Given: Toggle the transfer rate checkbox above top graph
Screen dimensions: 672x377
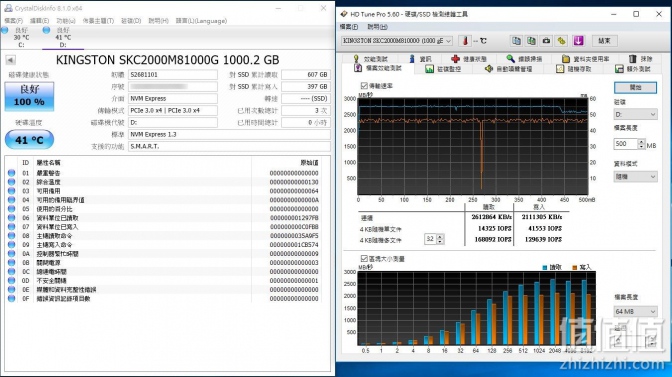Looking at the screenshot, I should pos(364,86).
